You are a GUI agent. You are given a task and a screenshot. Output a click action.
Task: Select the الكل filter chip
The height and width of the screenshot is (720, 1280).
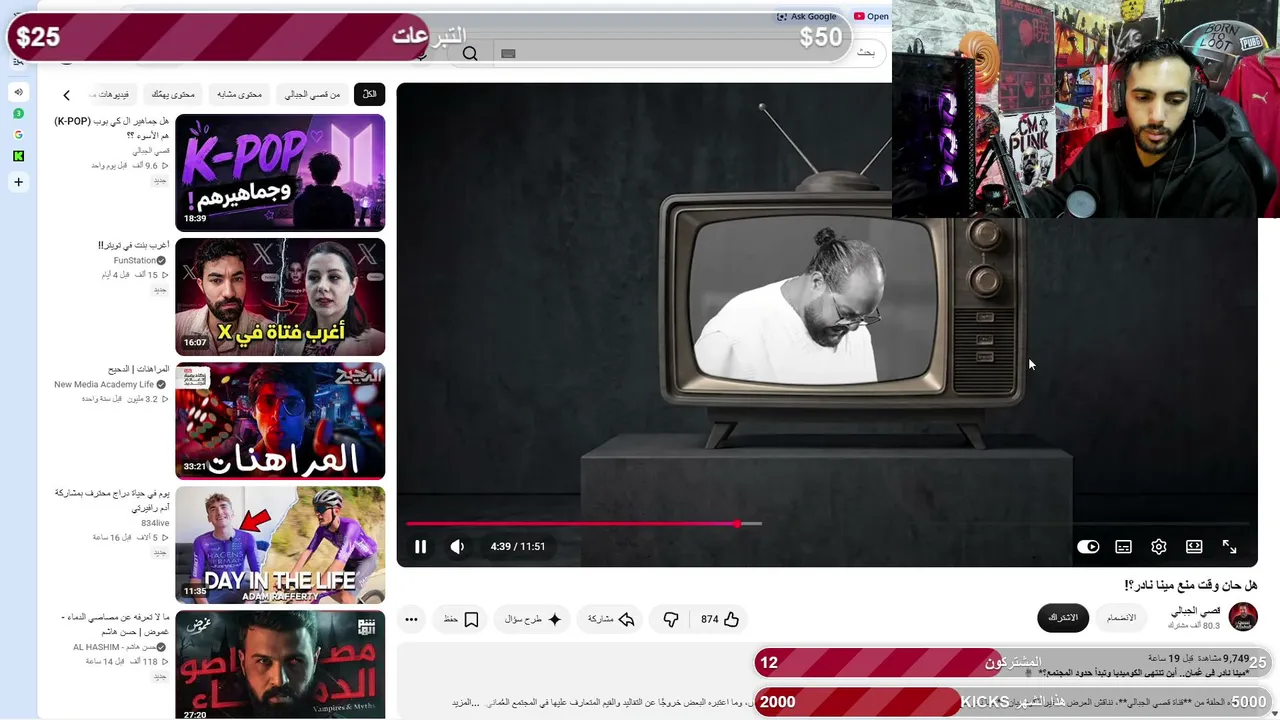(x=370, y=94)
